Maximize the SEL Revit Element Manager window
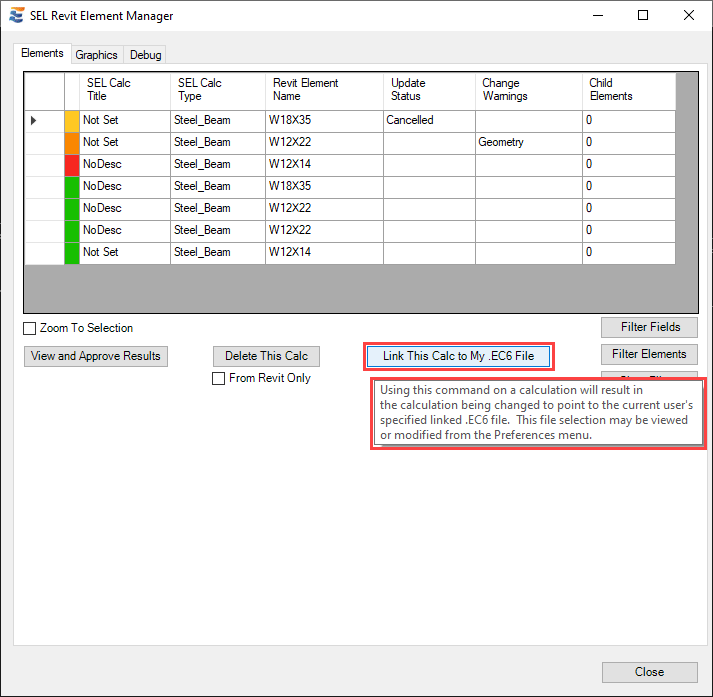The width and height of the screenshot is (713, 697). (643, 16)
